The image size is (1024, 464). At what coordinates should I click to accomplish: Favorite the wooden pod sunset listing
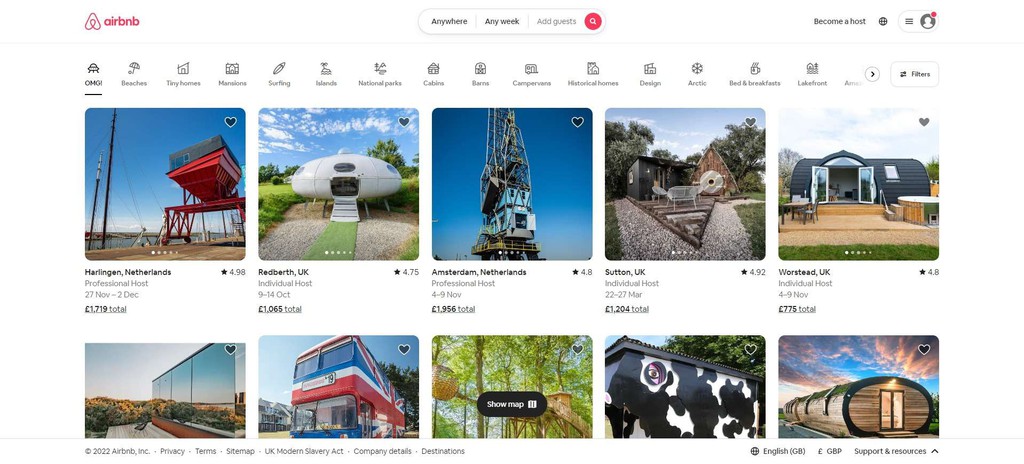coord(924,350)
